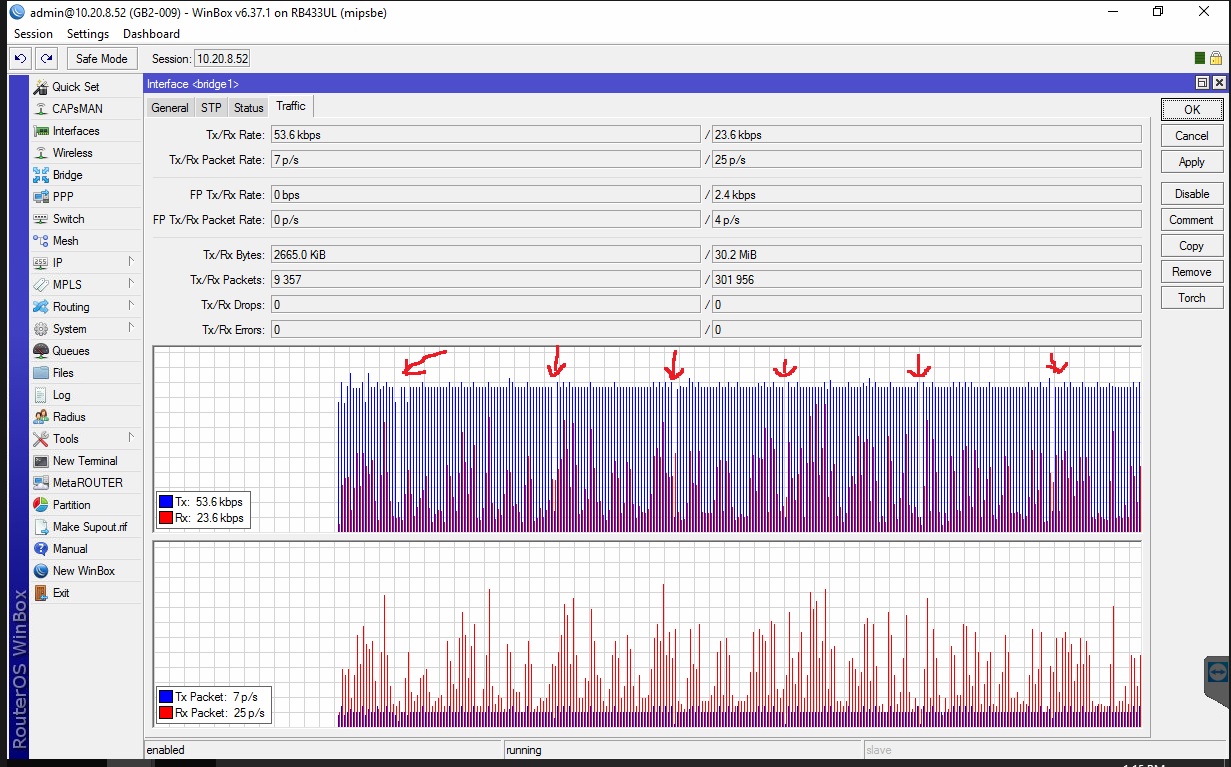Image resolution: width=1231 pixels, height=767 pixels.
Task: Click the Cancel button
Action: coord(1192,136)
